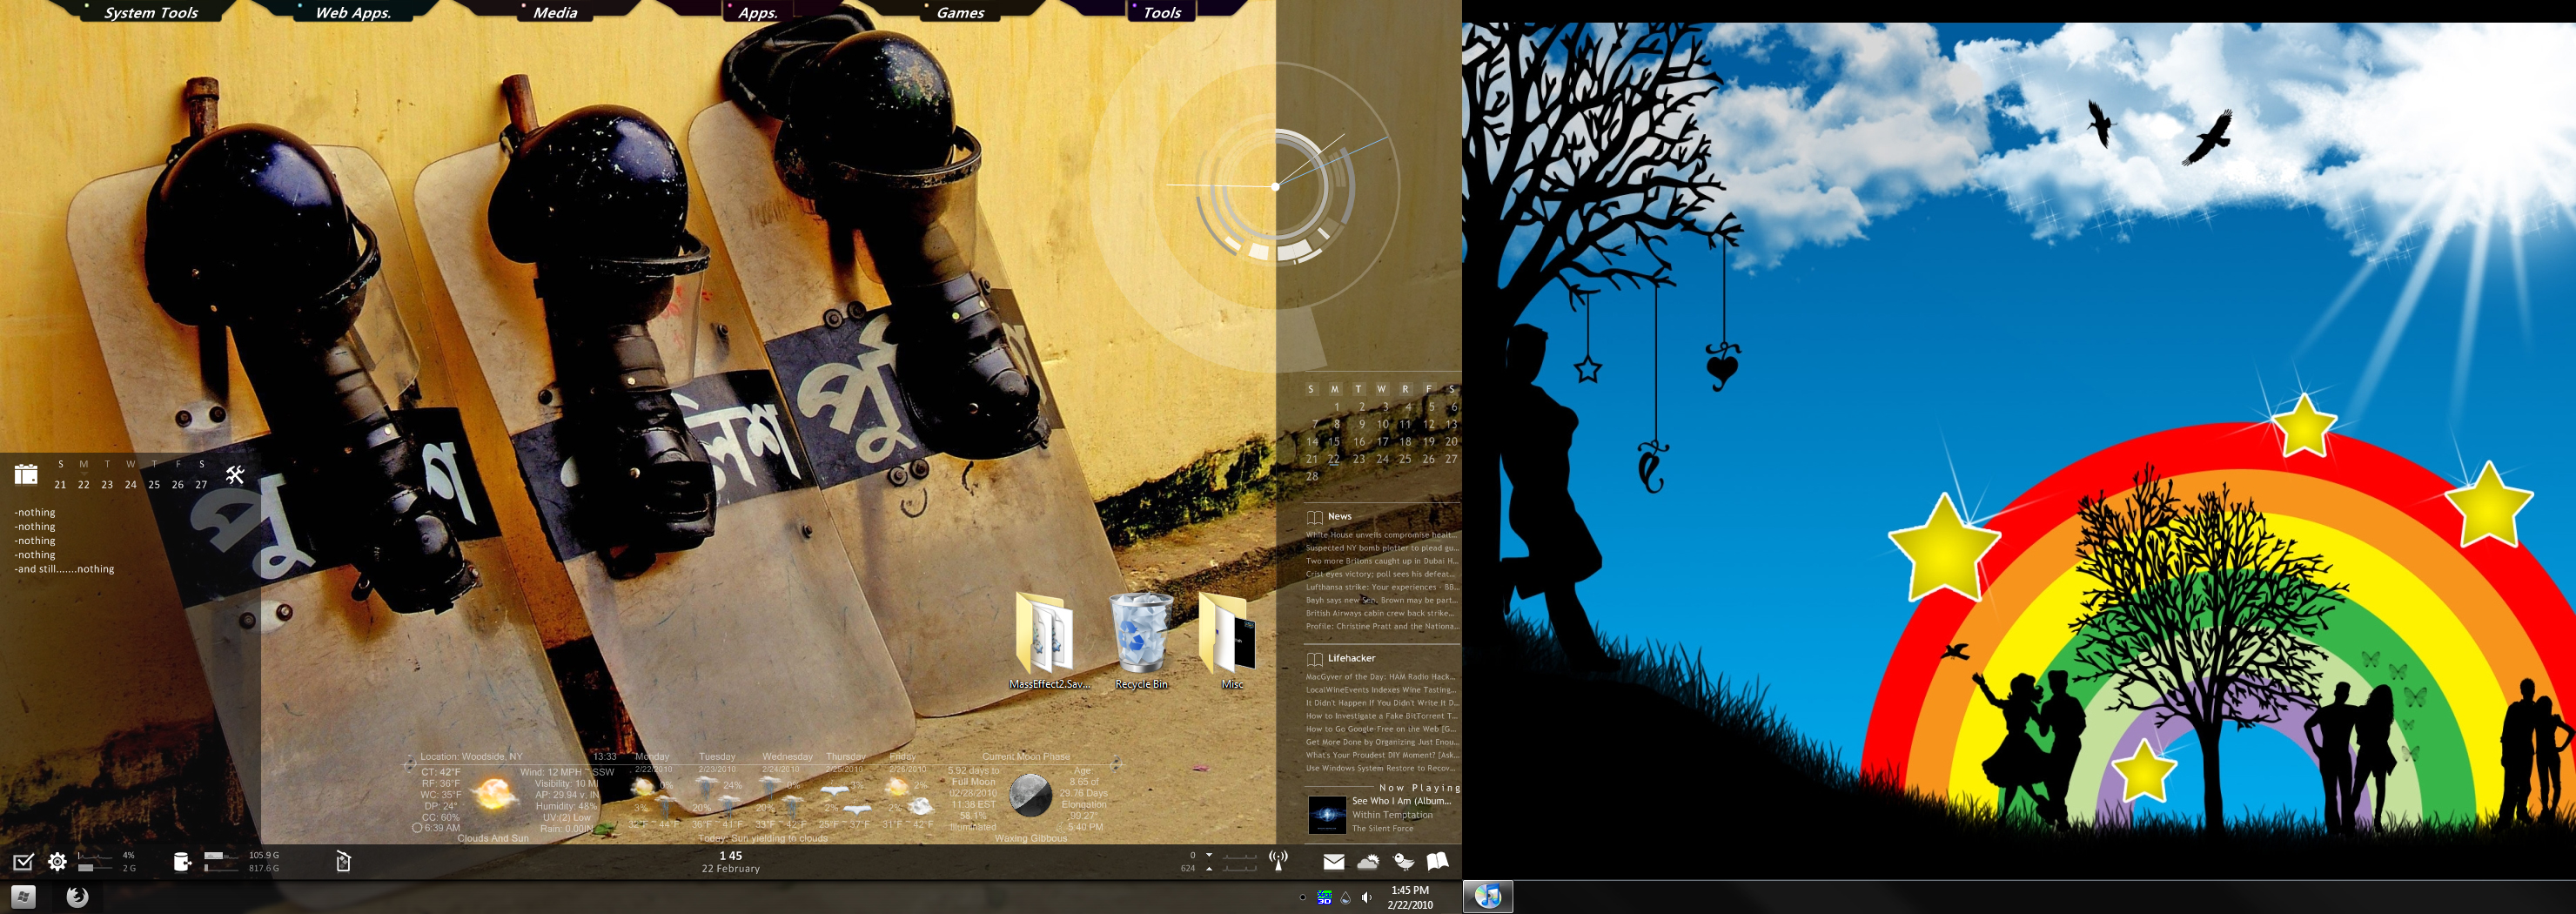This screenshot has width=2576, height=914.
Task: Open the System Tools menu
Action: (x=151, y=12)
